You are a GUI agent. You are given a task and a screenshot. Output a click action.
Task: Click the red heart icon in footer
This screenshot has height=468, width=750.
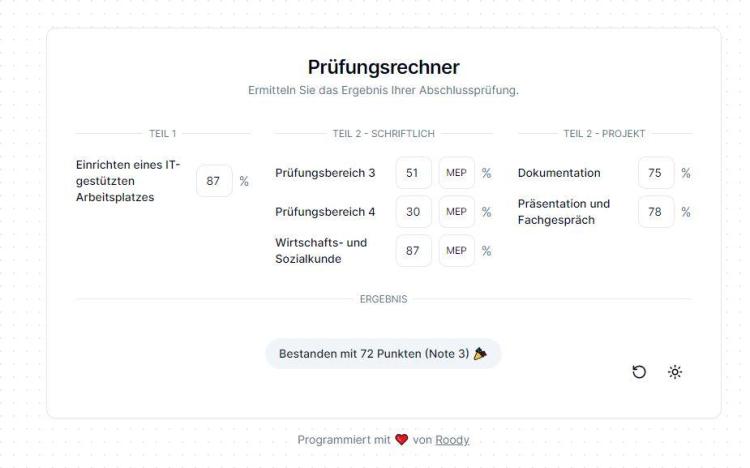click(x=401, y=439)
